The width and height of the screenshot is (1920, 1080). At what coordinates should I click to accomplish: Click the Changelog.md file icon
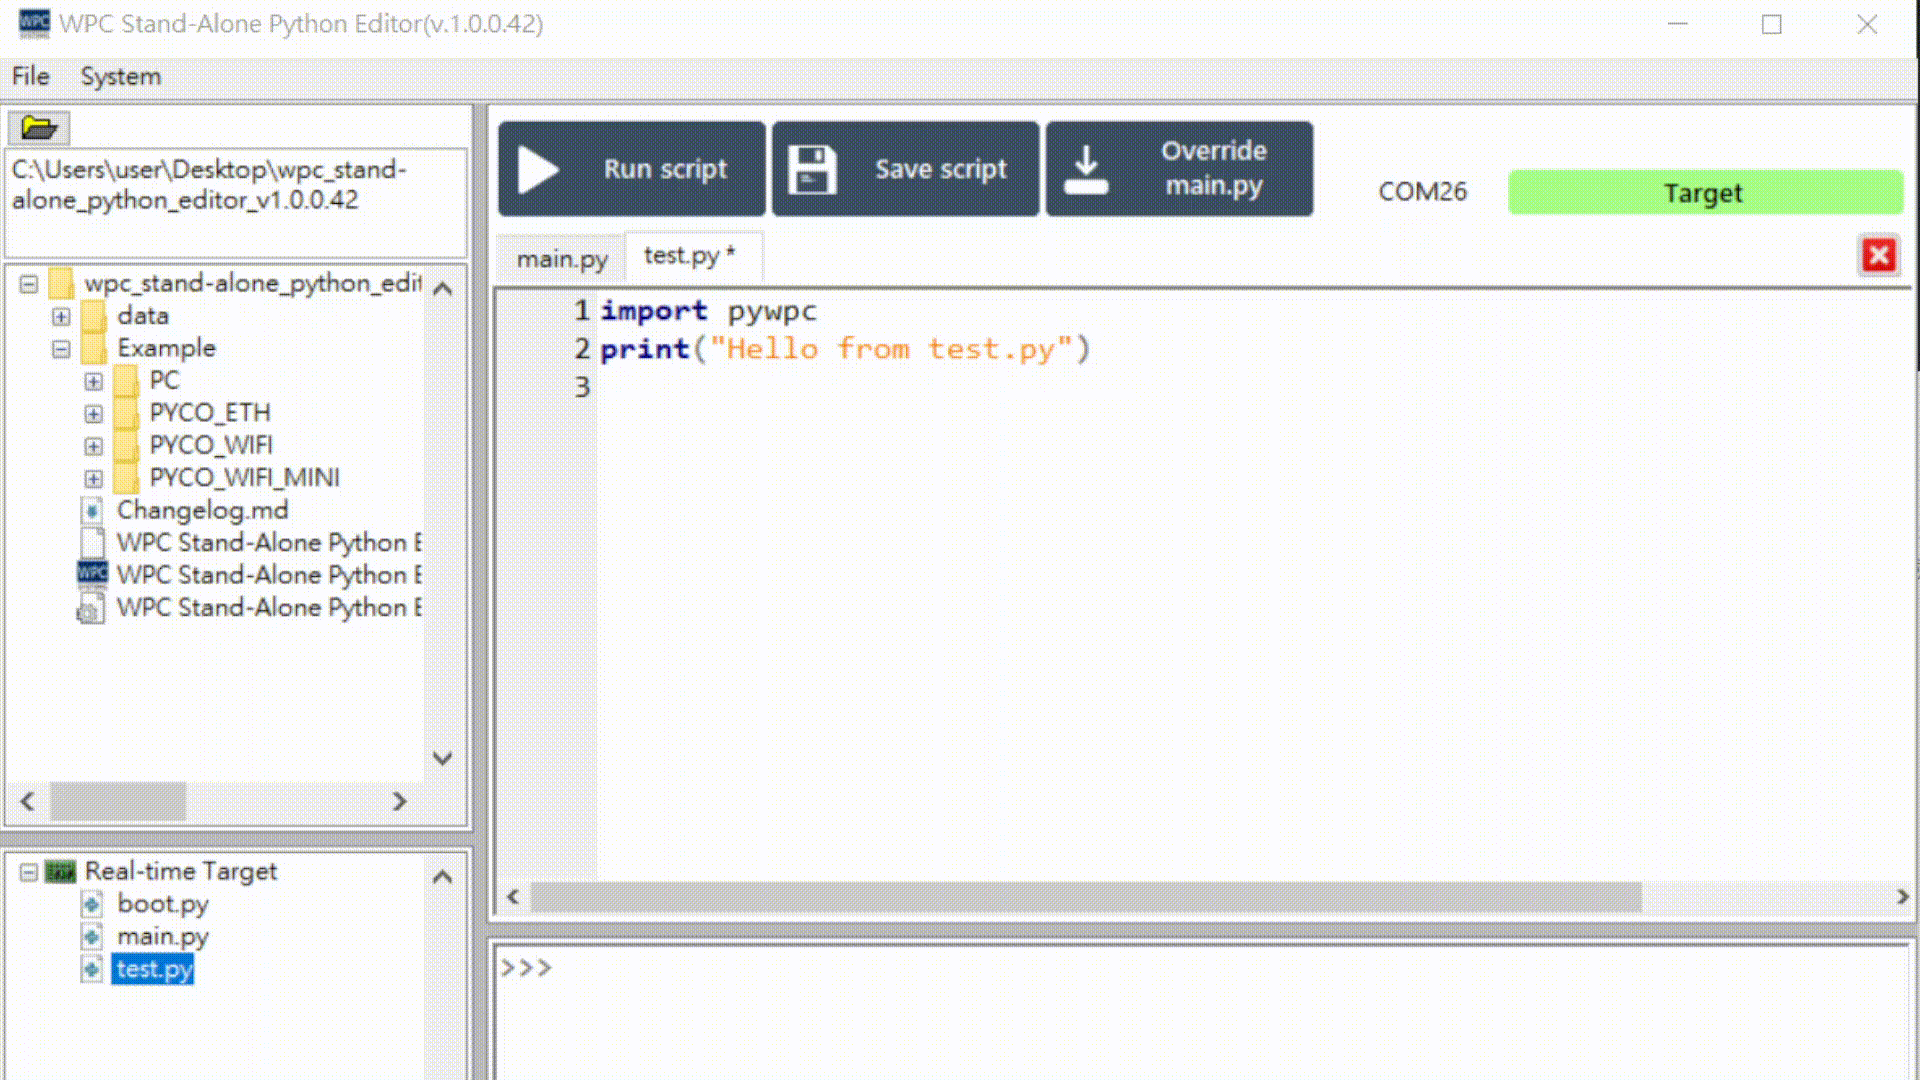[x=92, y=510]
